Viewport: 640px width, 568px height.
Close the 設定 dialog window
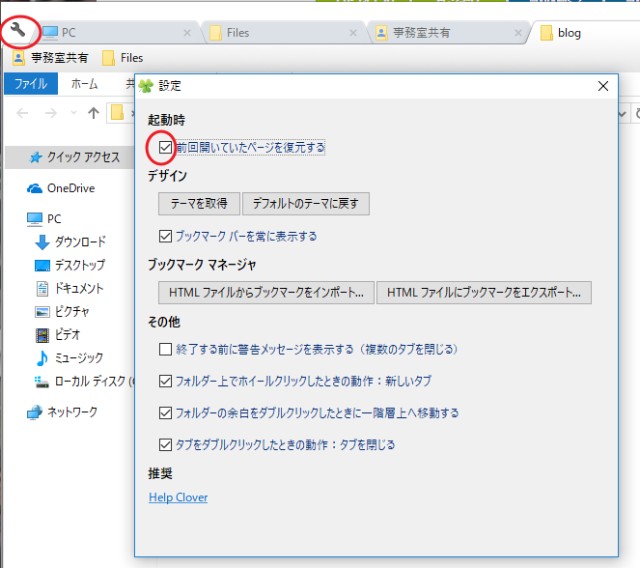[602, 86]
